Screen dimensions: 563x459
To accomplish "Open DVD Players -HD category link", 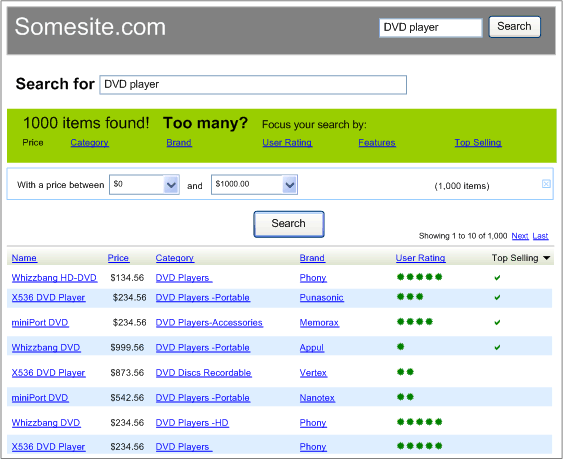I will point(192,423).
